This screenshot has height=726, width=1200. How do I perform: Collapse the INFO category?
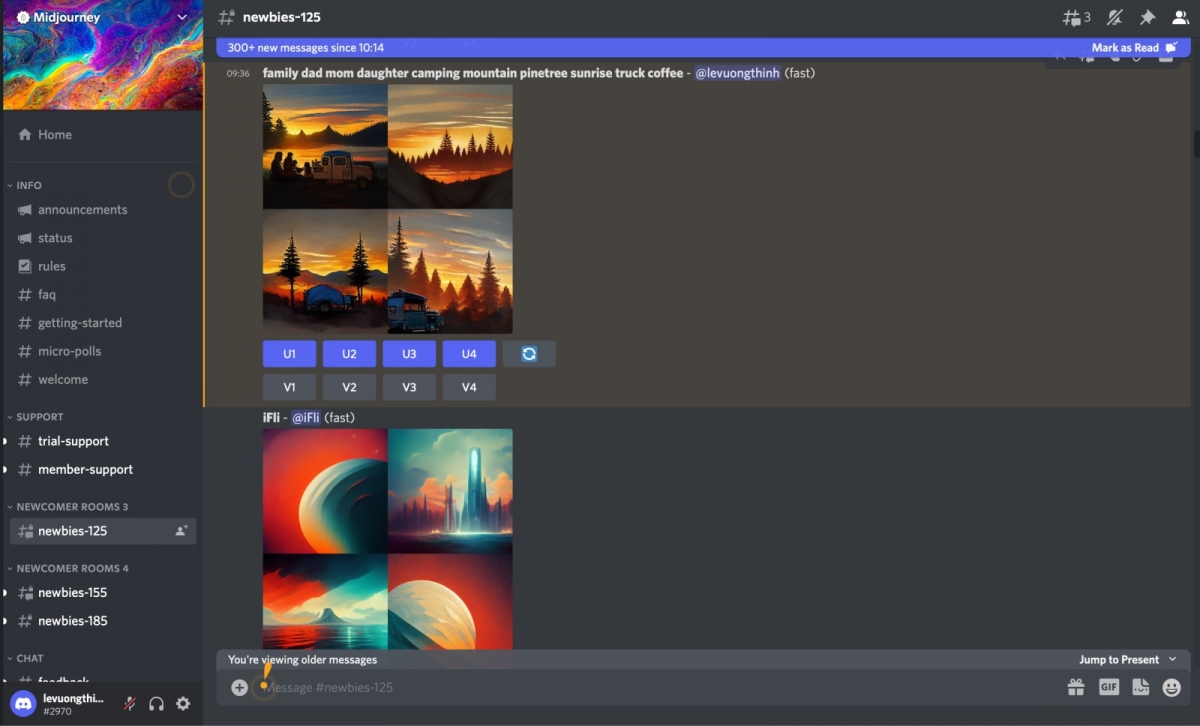(x=25, y=185)
